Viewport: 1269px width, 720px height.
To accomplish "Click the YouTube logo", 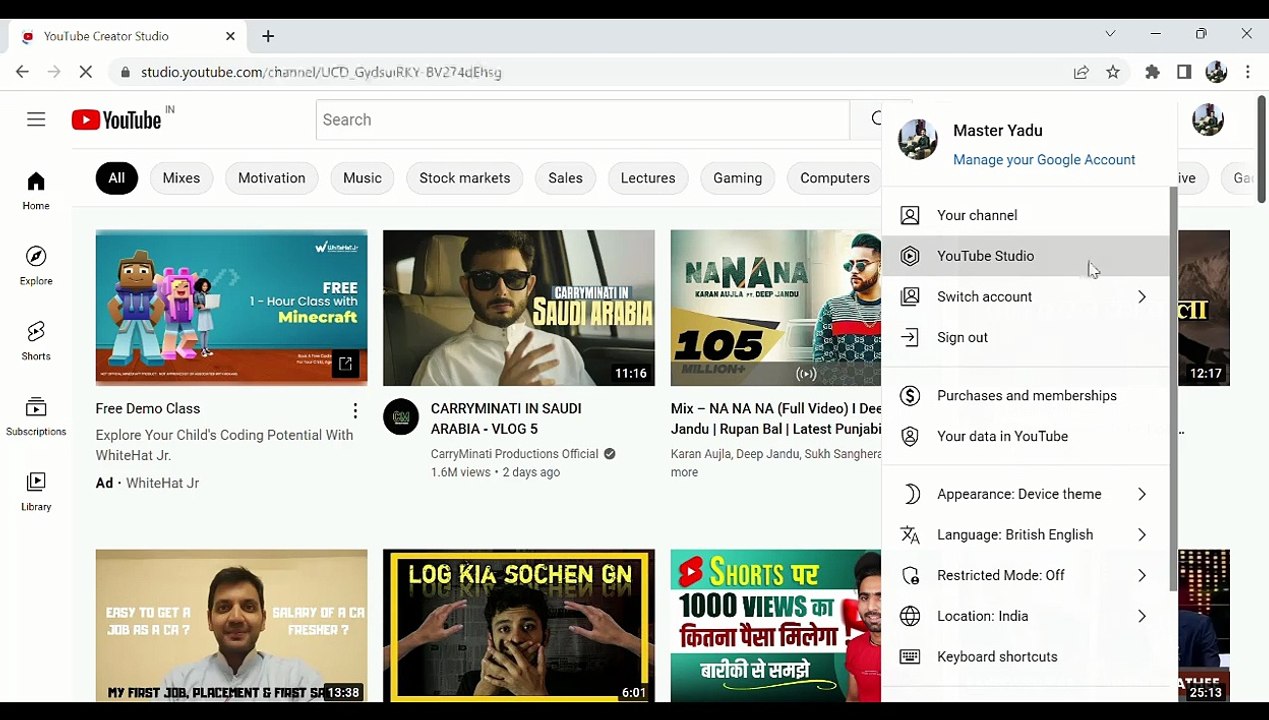I will (x=116, y=120).
